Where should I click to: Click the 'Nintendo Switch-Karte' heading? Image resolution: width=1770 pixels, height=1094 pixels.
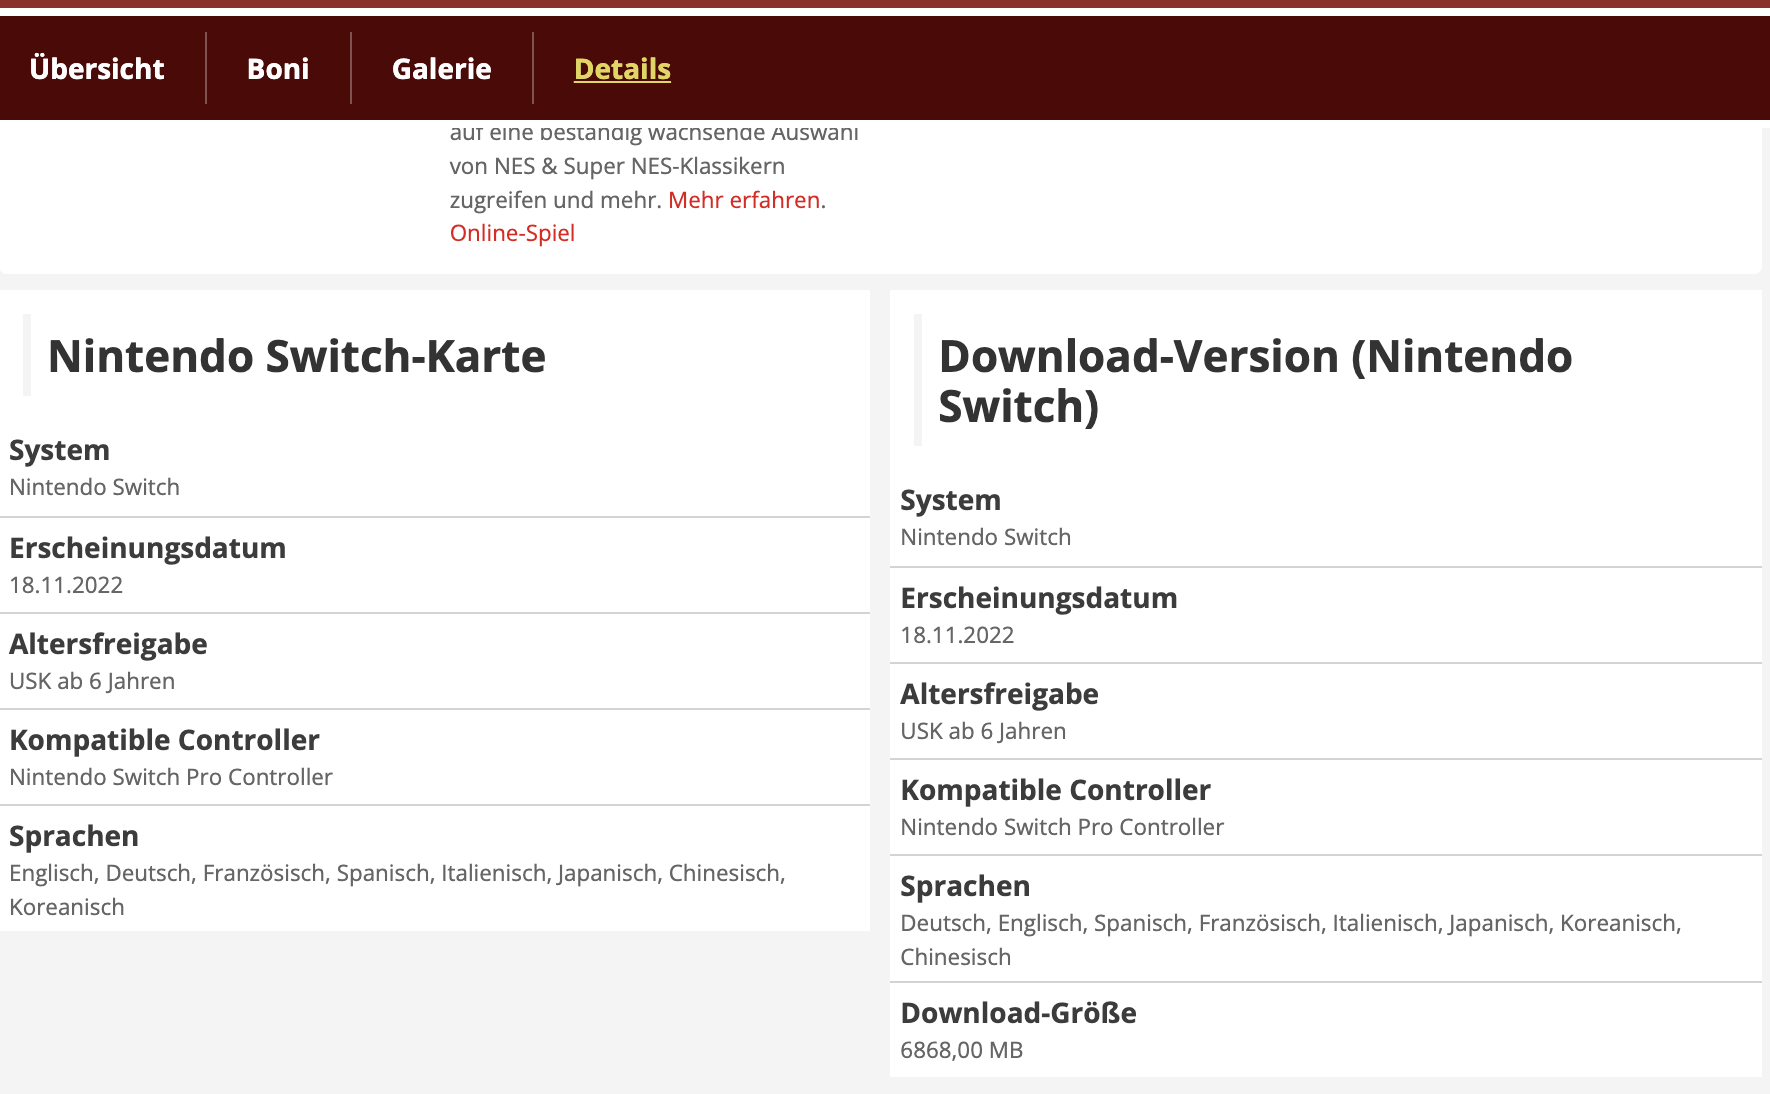pyautogui.click(x=297, y=356)
